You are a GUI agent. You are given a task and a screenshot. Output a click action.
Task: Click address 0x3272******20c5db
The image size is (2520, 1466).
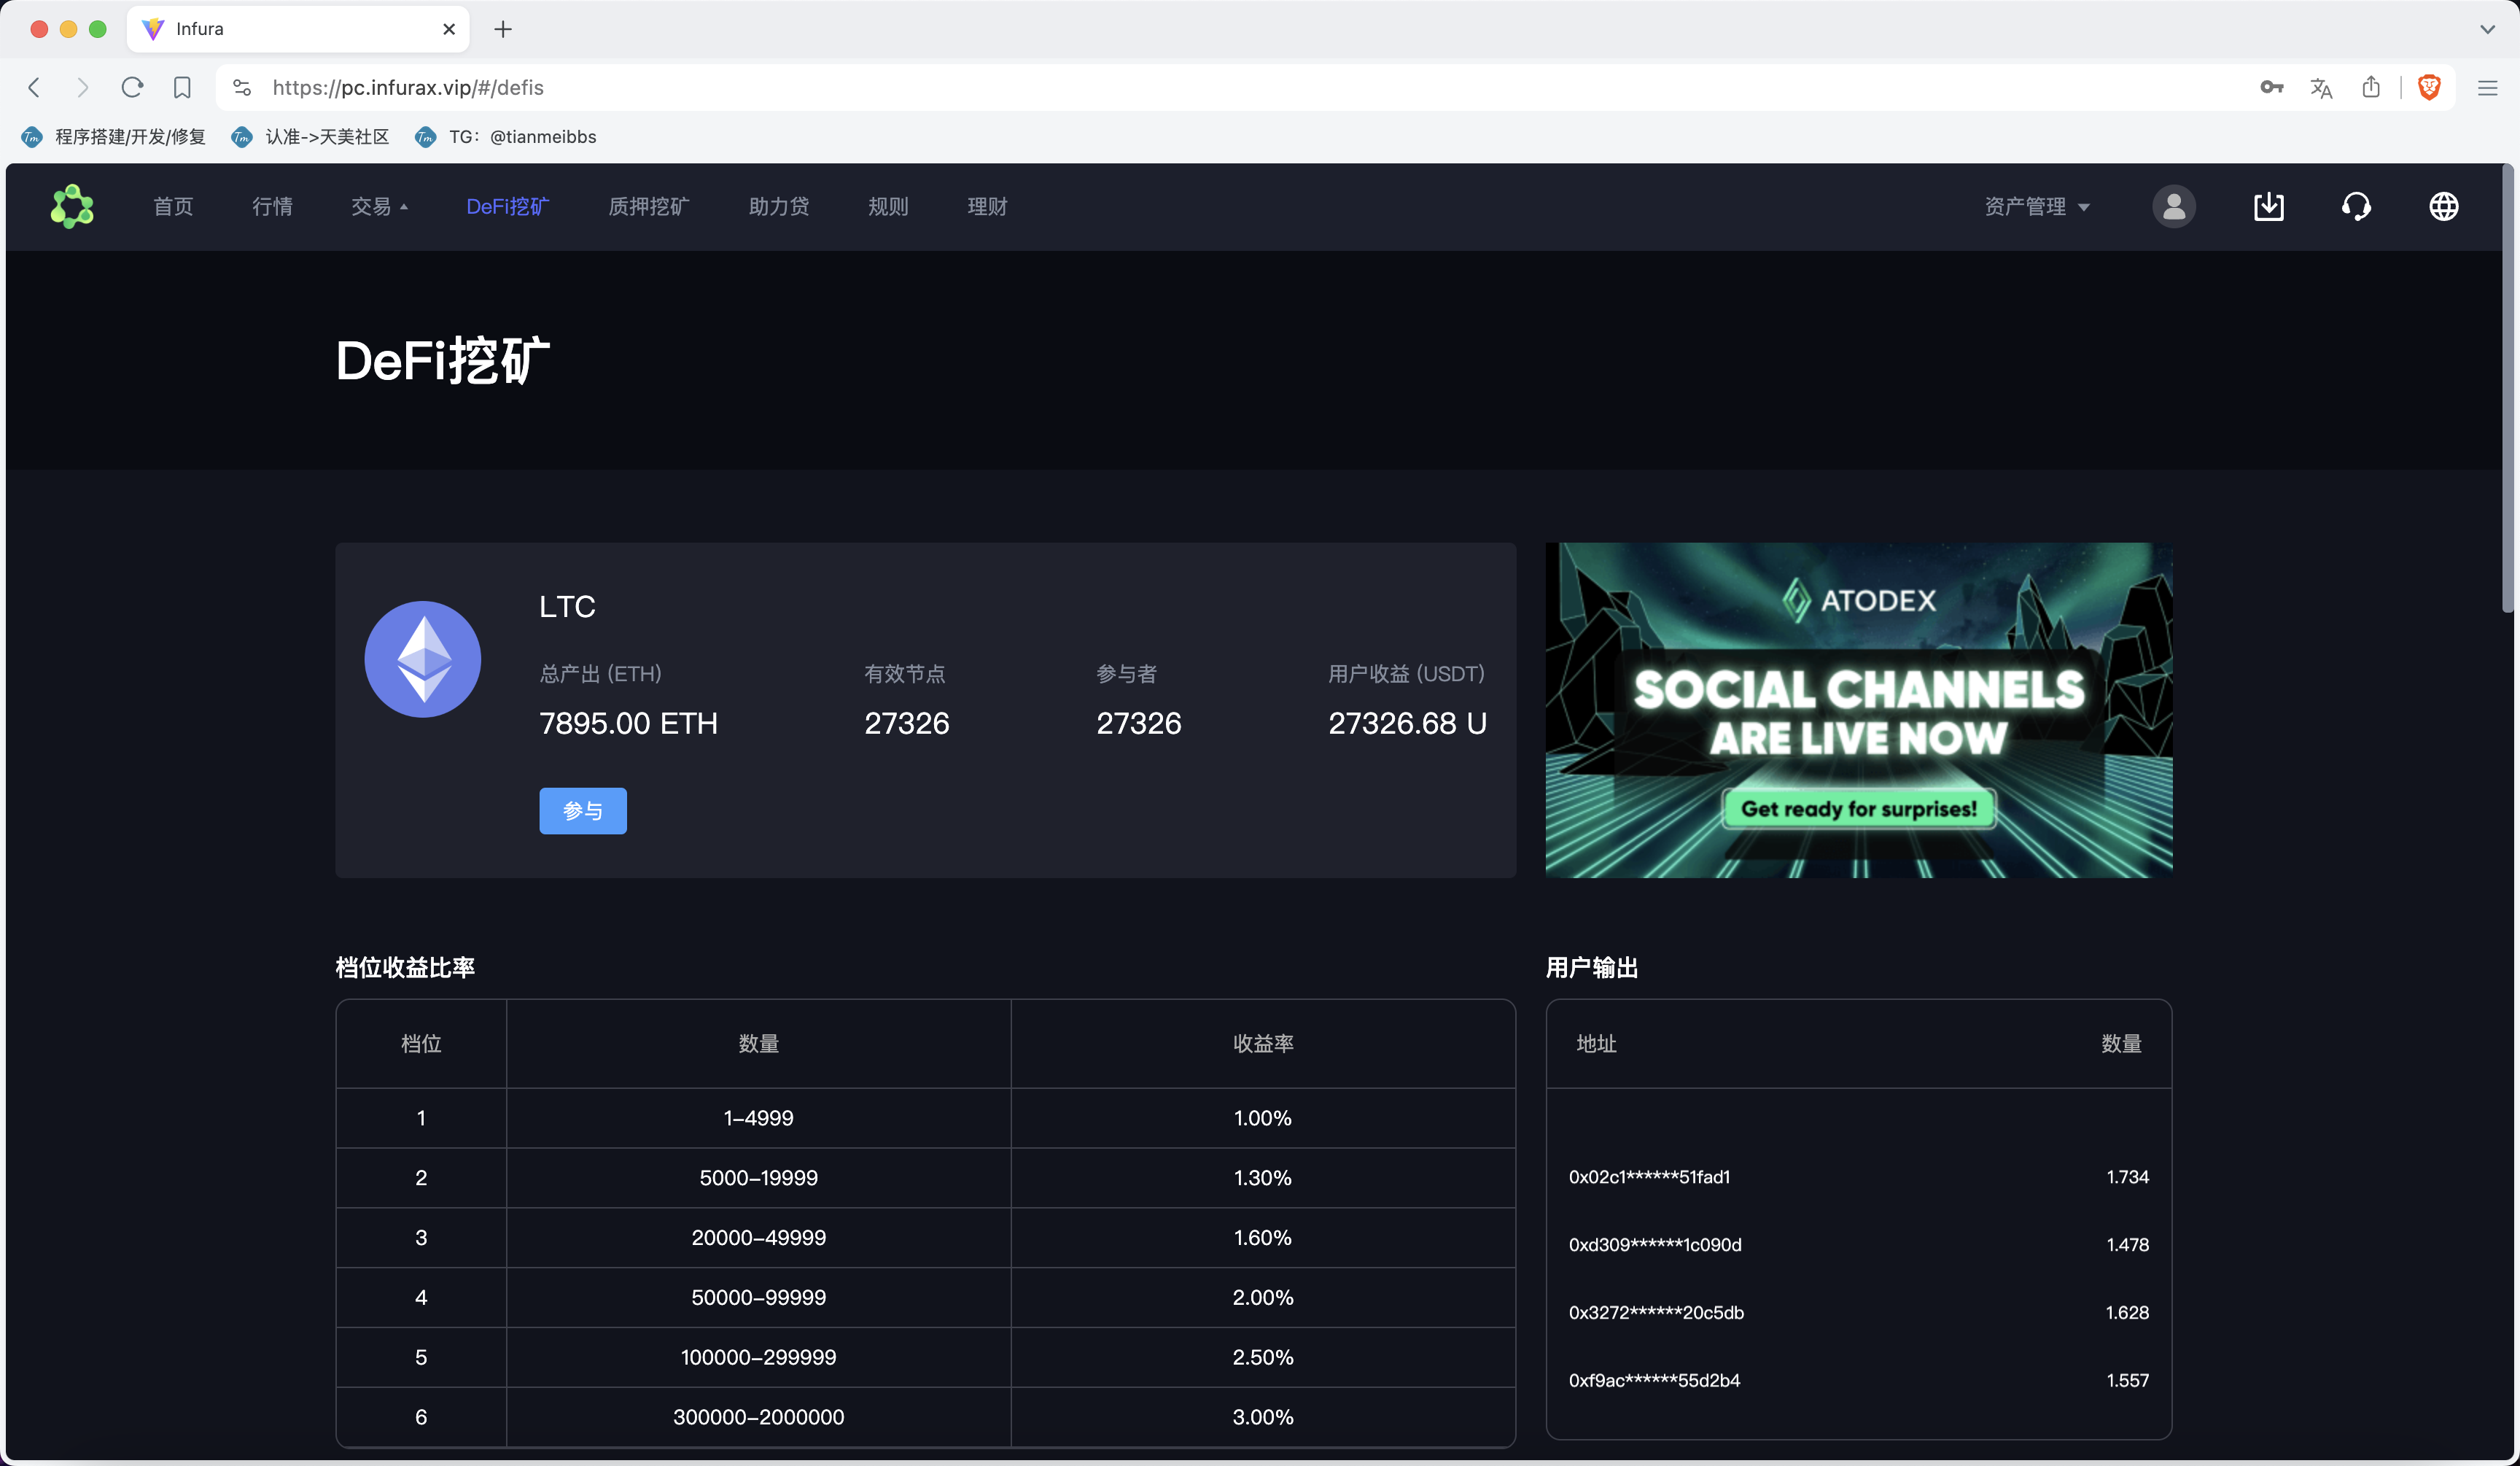(x=1656, y=1312)
